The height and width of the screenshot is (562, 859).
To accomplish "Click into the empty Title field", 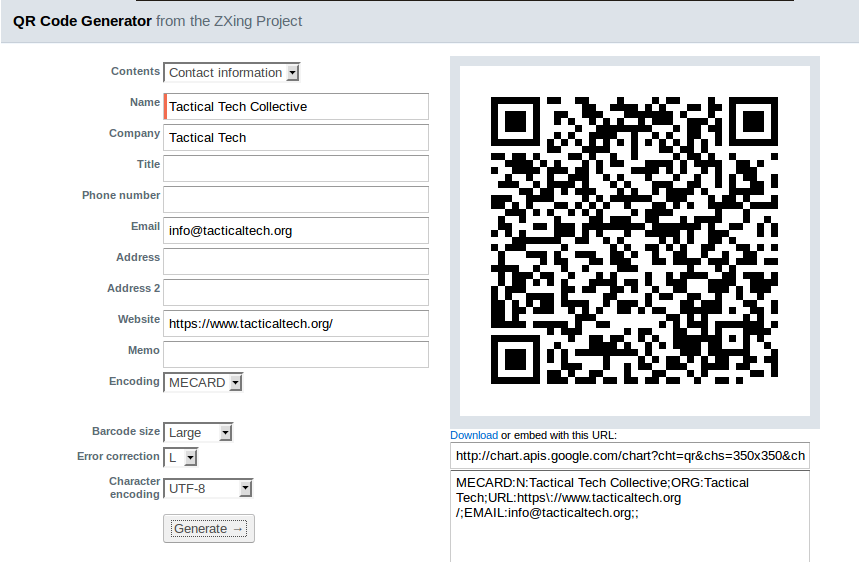I will (296, 169).
